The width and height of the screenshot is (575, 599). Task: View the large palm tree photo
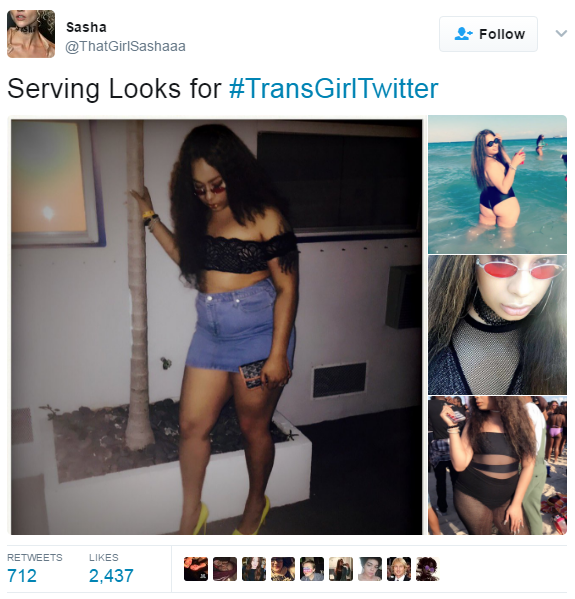tap(217, 327)
